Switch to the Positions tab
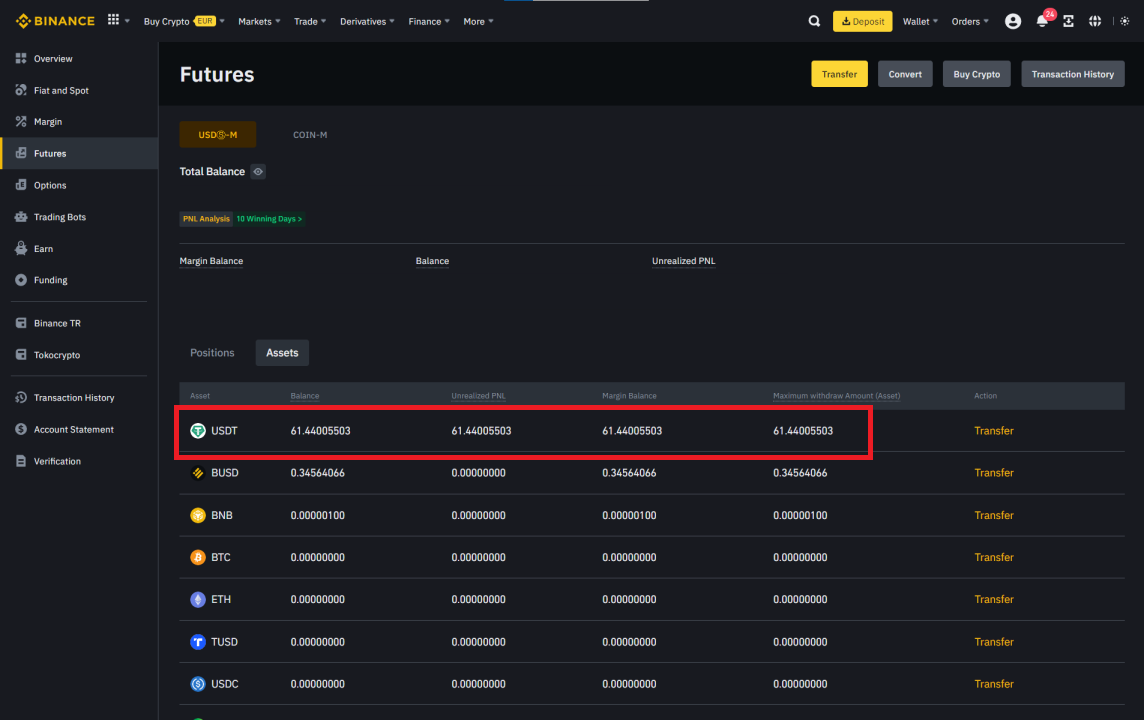 [212, 353]
